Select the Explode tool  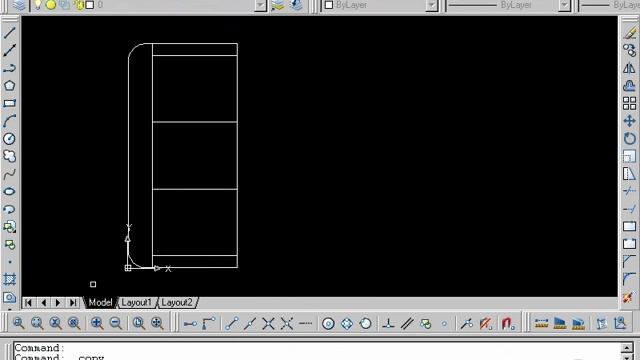[x=629, y=298]
